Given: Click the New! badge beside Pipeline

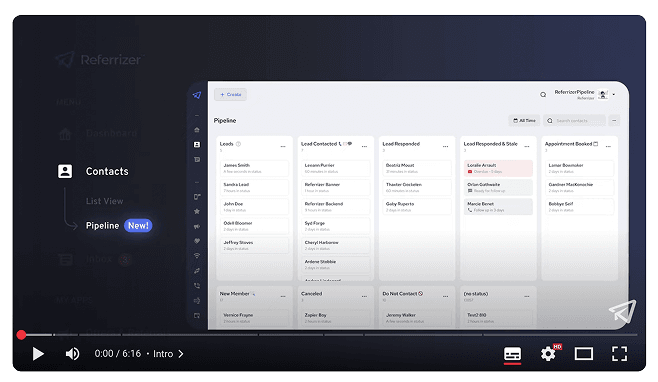Looking at the screenshot, I should 138,225.
